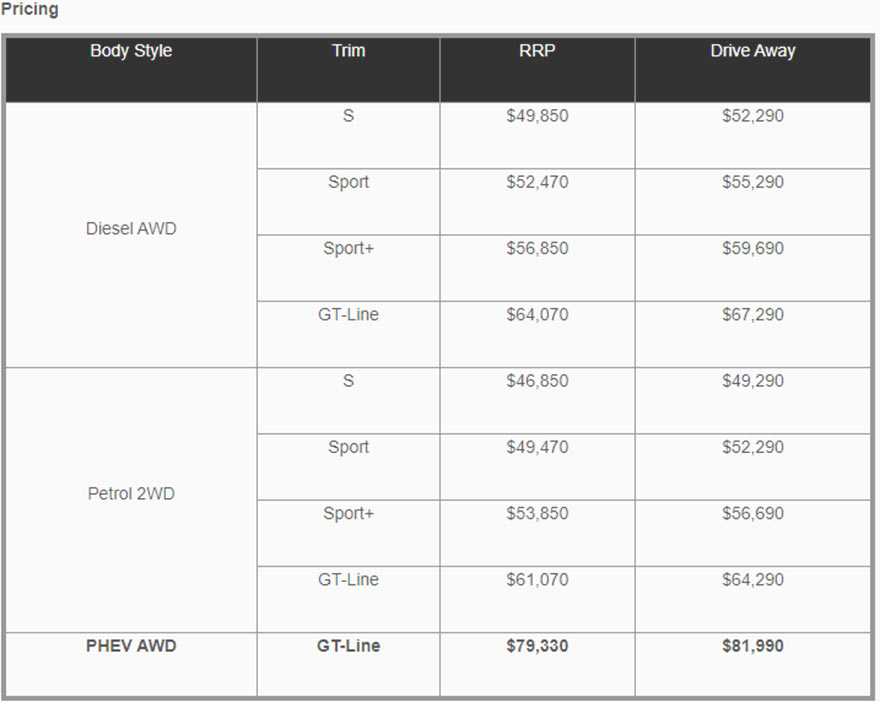Select the Petrol 2WD body style cell
880x702 pixels.
click(131, 494)
